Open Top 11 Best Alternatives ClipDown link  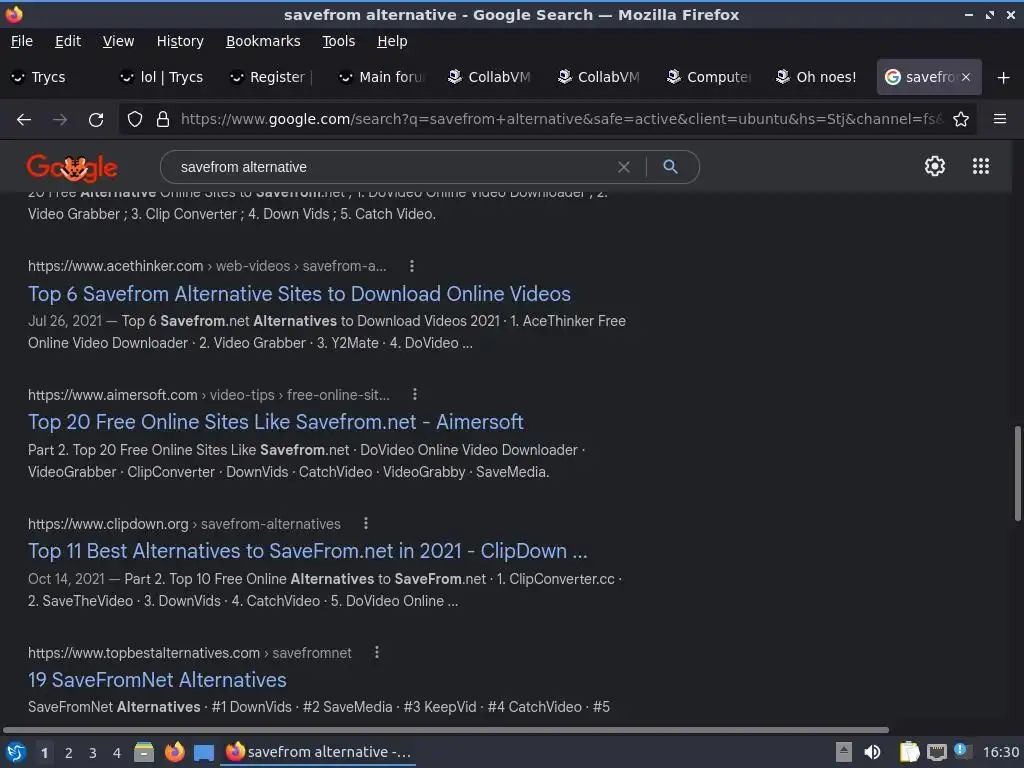(x=308, y=551)
